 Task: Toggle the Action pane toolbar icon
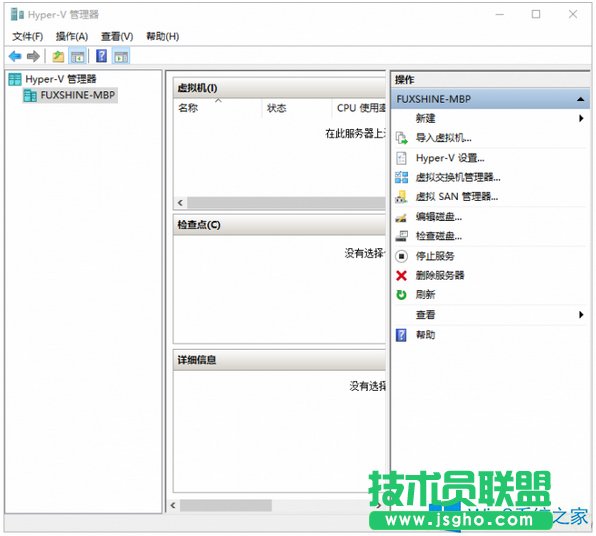(x=121, y=57)
